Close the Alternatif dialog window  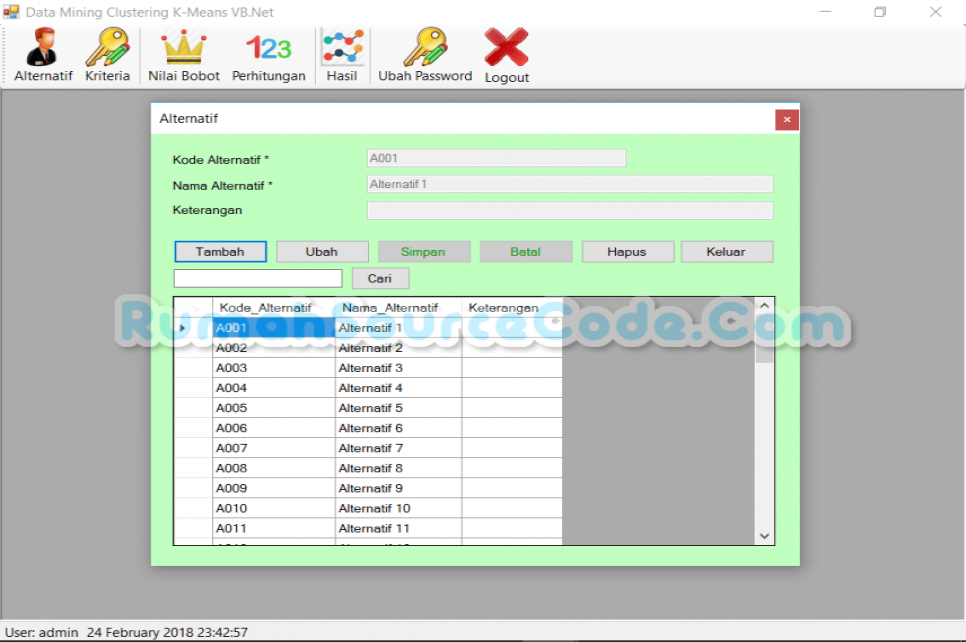(786, 119)
